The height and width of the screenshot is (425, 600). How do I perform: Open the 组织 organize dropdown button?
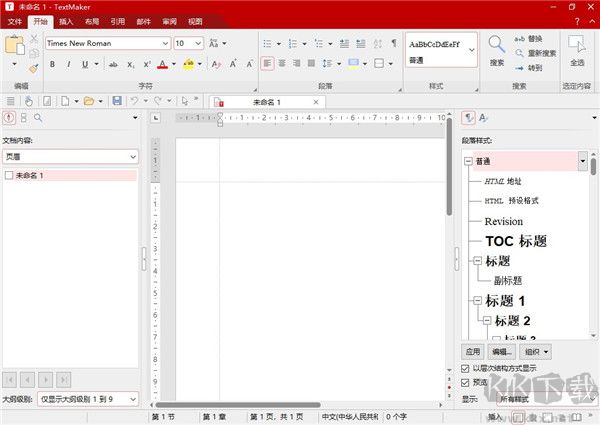tap(536, 352)
